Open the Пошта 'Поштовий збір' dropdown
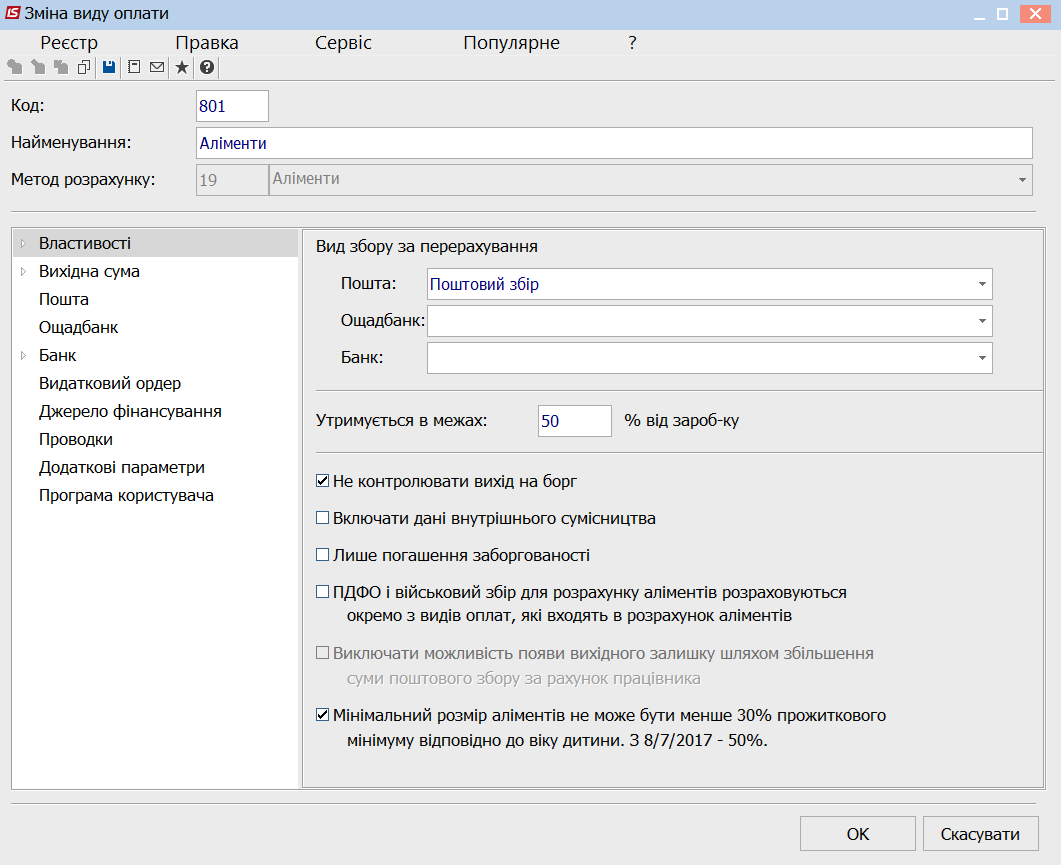Image resolution: width=1061 pixels, height=865 pixels. pos(982,284)
